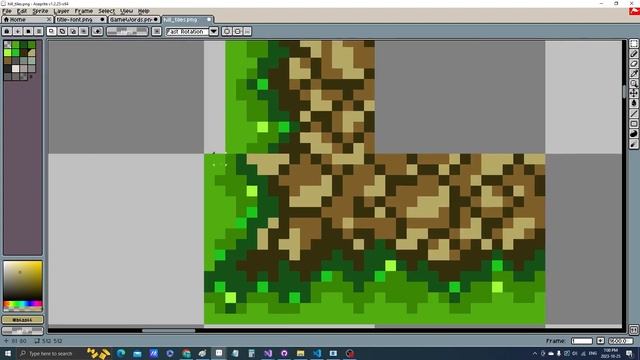Viewport: 640px width, 360px height.
Task: Open the Edit menu
Action: [x=22, y=11]
